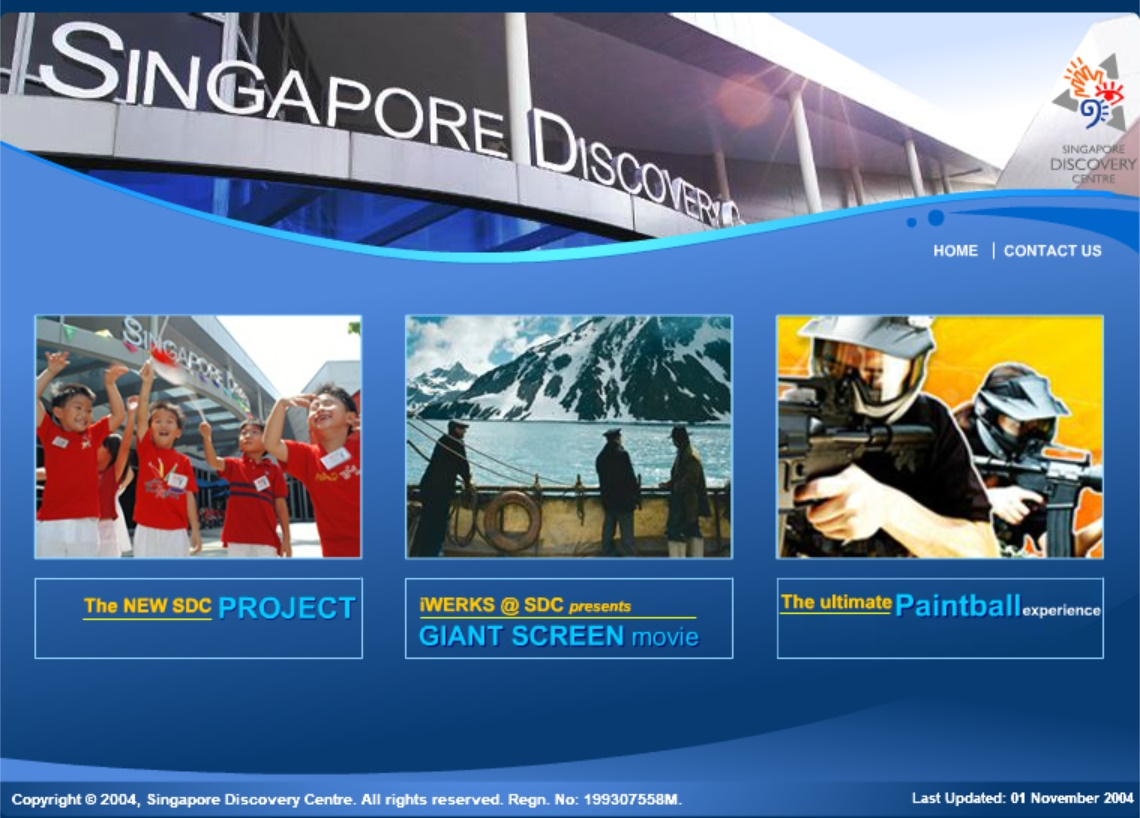This screenshot has height=818, width=1140.
Task: Click the Copyright 2004 Singapore Discovery Centre text
Action: [347, 799]
